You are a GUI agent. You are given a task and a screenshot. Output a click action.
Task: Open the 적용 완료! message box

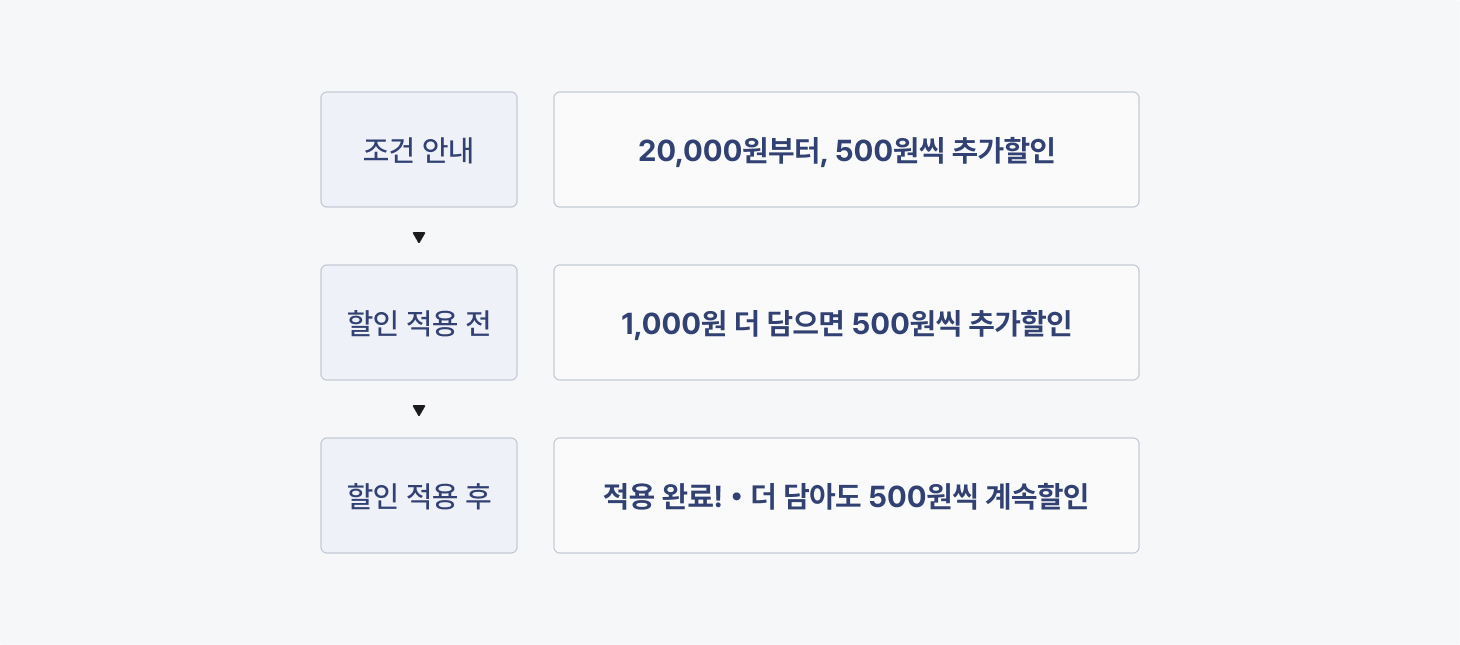(846, 496)
